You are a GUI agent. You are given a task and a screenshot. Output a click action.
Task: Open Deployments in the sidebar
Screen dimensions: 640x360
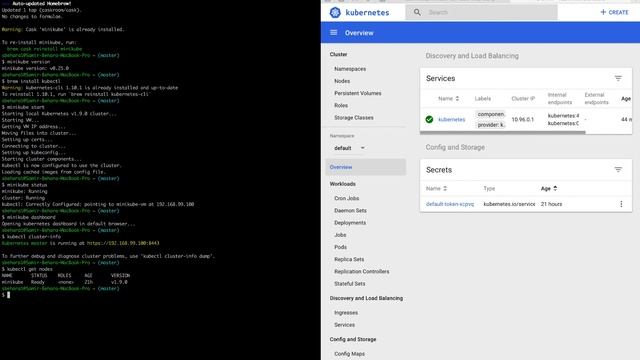click(350, 223)
